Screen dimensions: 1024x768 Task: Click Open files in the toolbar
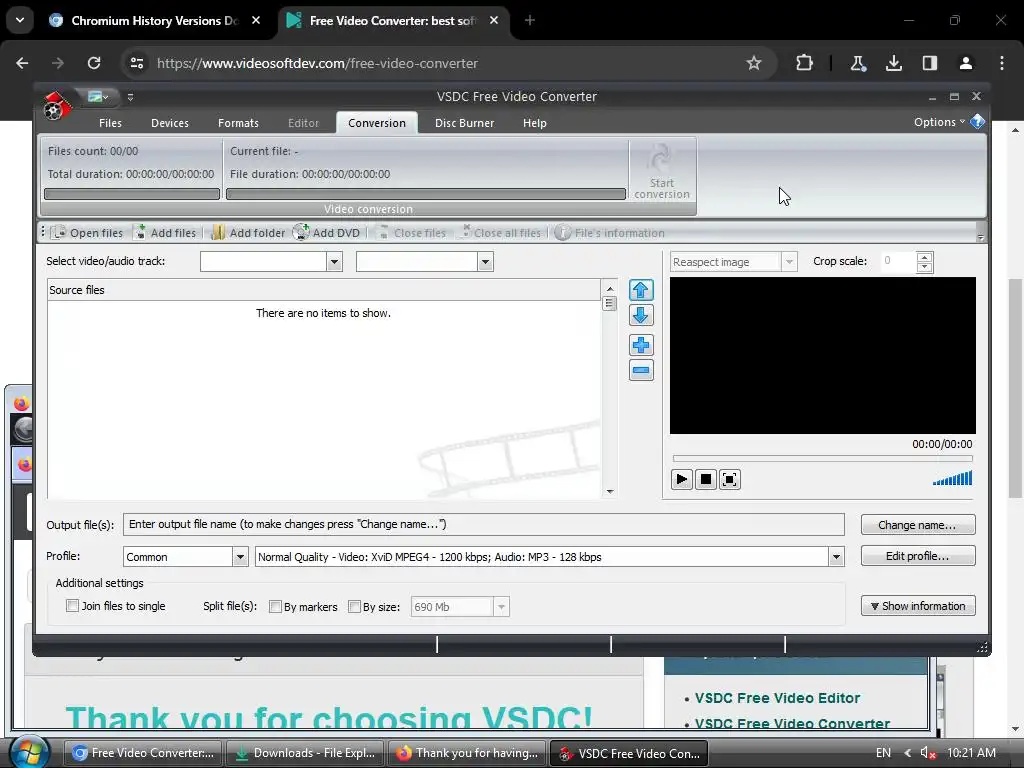point(87,232)
